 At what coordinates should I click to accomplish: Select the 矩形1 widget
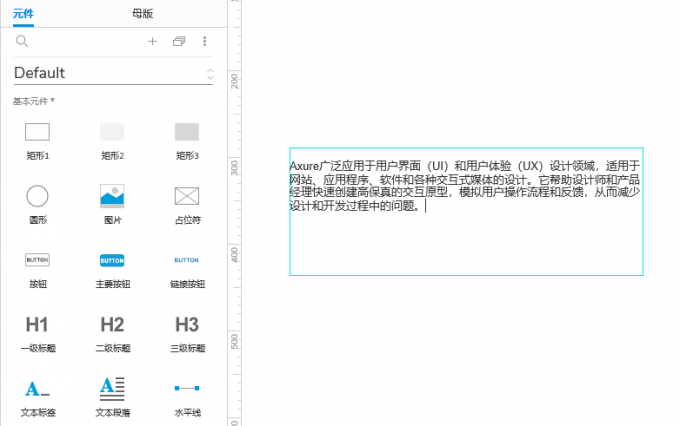click(x=38, y=141)
